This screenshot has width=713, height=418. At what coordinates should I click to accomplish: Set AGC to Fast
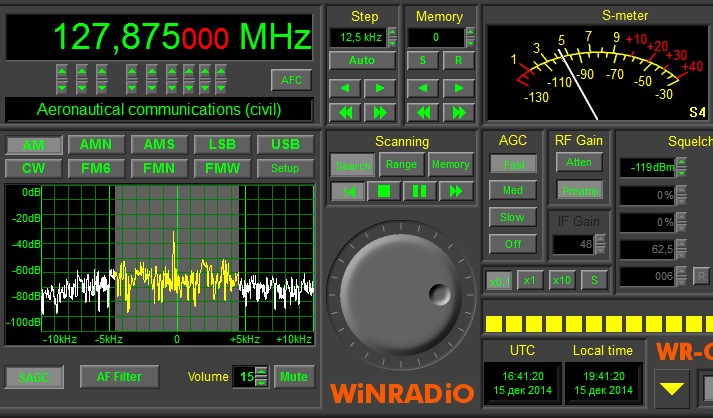(x=513, y=164)
